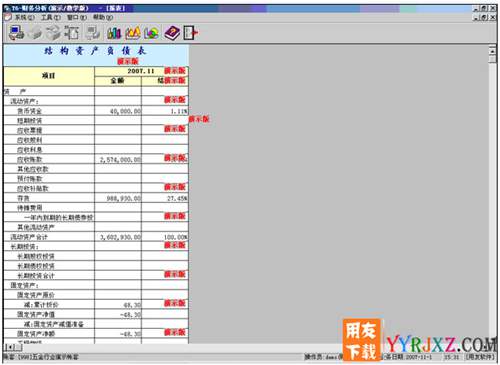
Task: Click the application icon in the menu bar
Action: (8, 17)
